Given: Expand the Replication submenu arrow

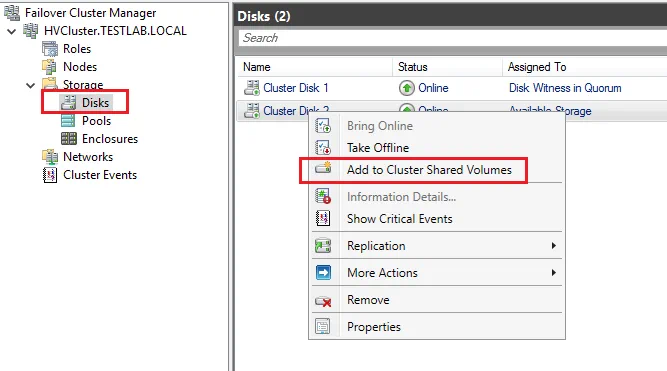Looking at the screenshot, I should (553, 245).
